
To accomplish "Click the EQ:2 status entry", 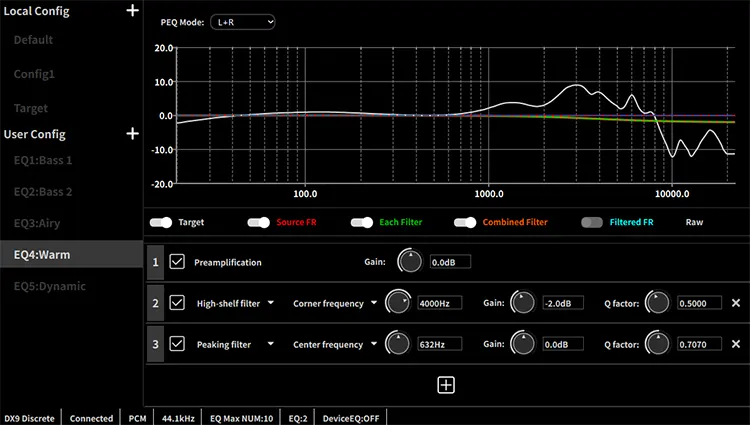I will tap(298, 418).
